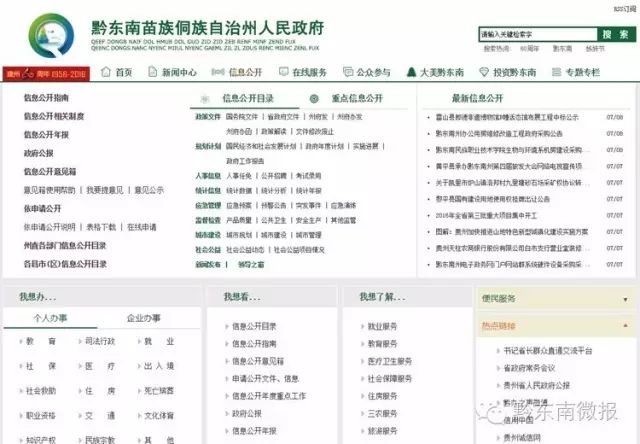
Task: Click the diamond icon beside 投资黔东南
Action: (484, 72)
